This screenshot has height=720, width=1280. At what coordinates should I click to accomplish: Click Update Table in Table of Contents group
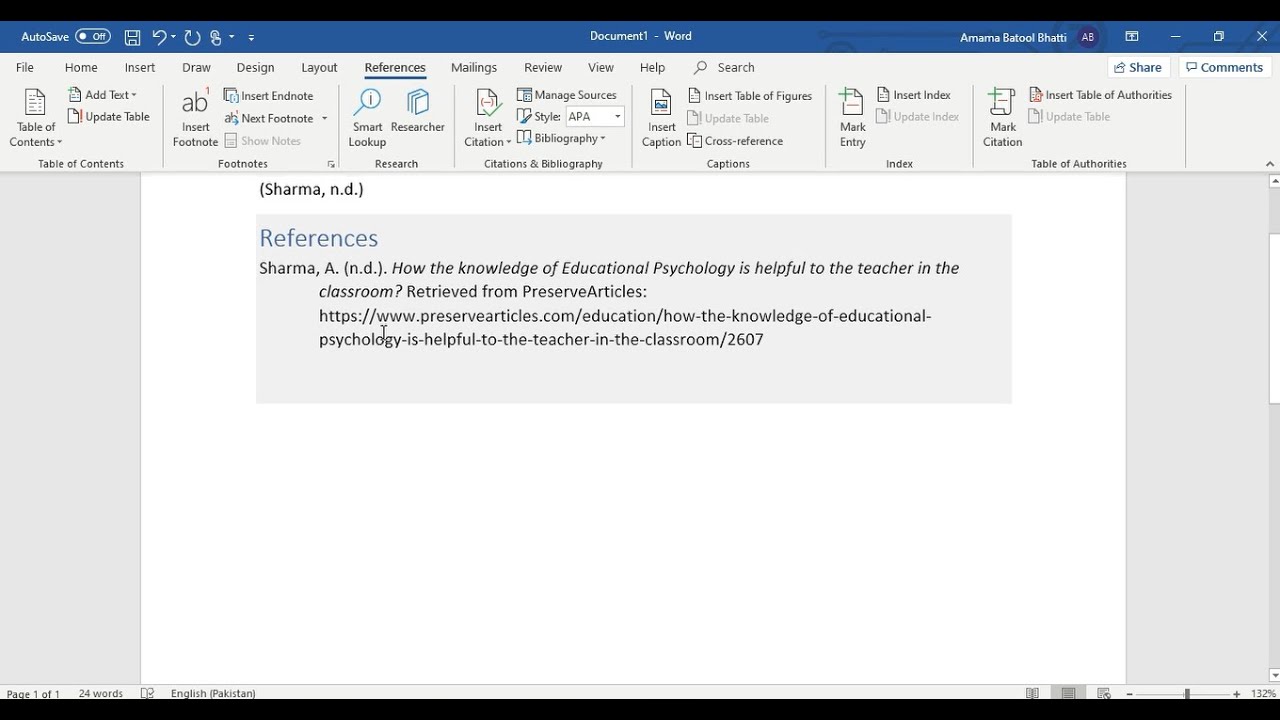108,117
